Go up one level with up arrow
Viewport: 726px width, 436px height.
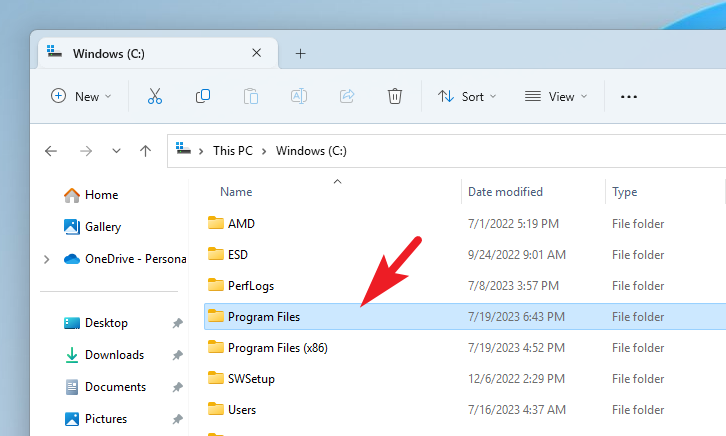(145, 151)
